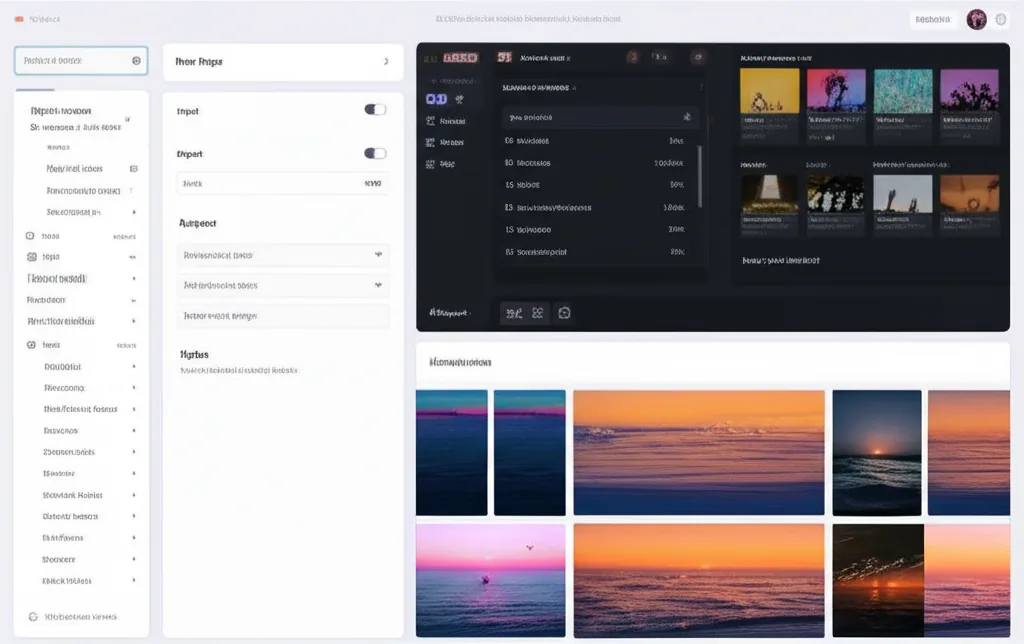Select the second item under the purple icon

click(445, 142)
